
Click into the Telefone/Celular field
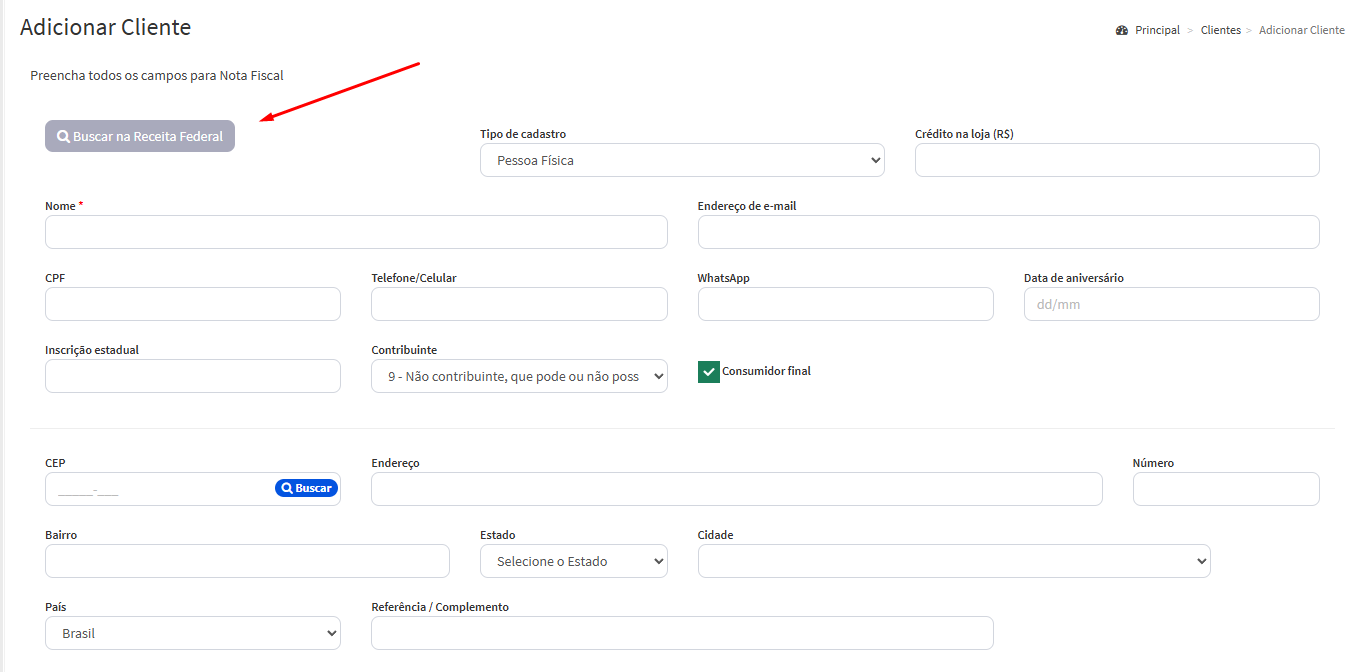[x=518, y=304]
